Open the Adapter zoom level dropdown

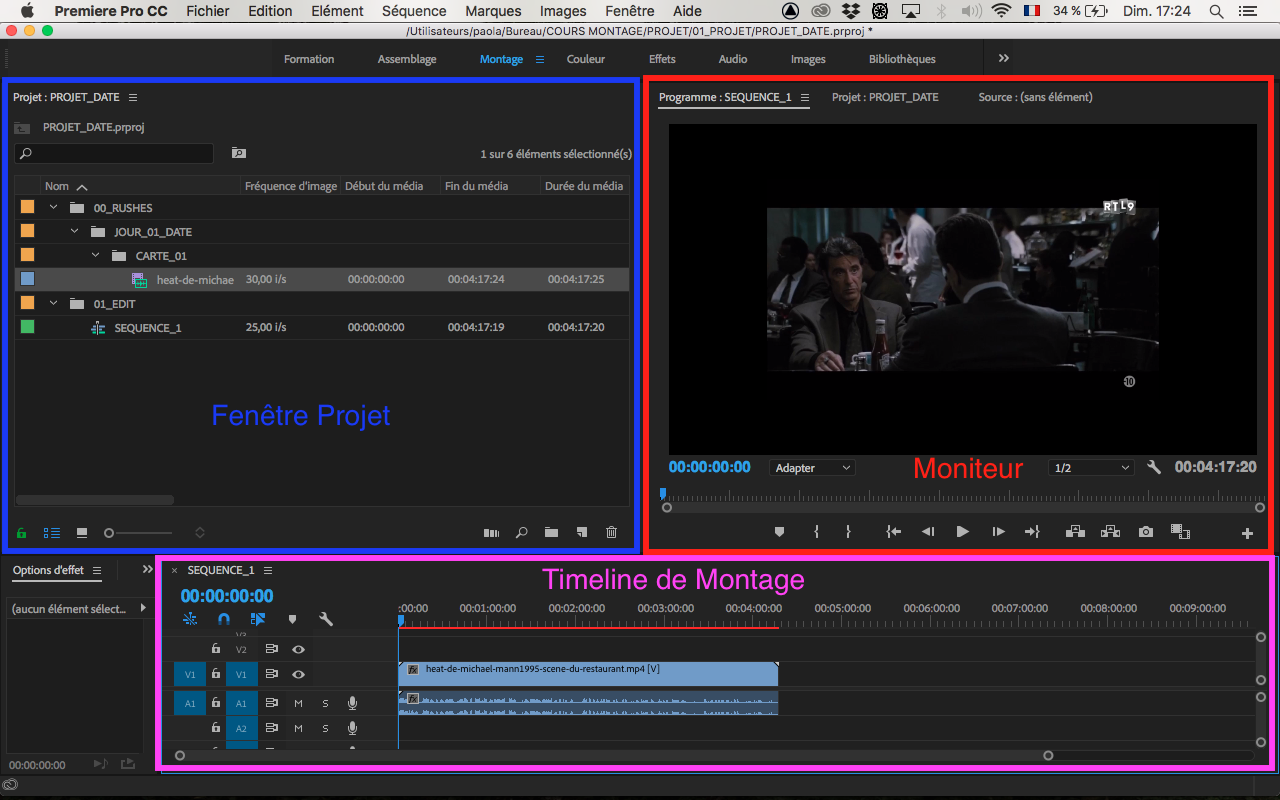(x=813, y=468)
